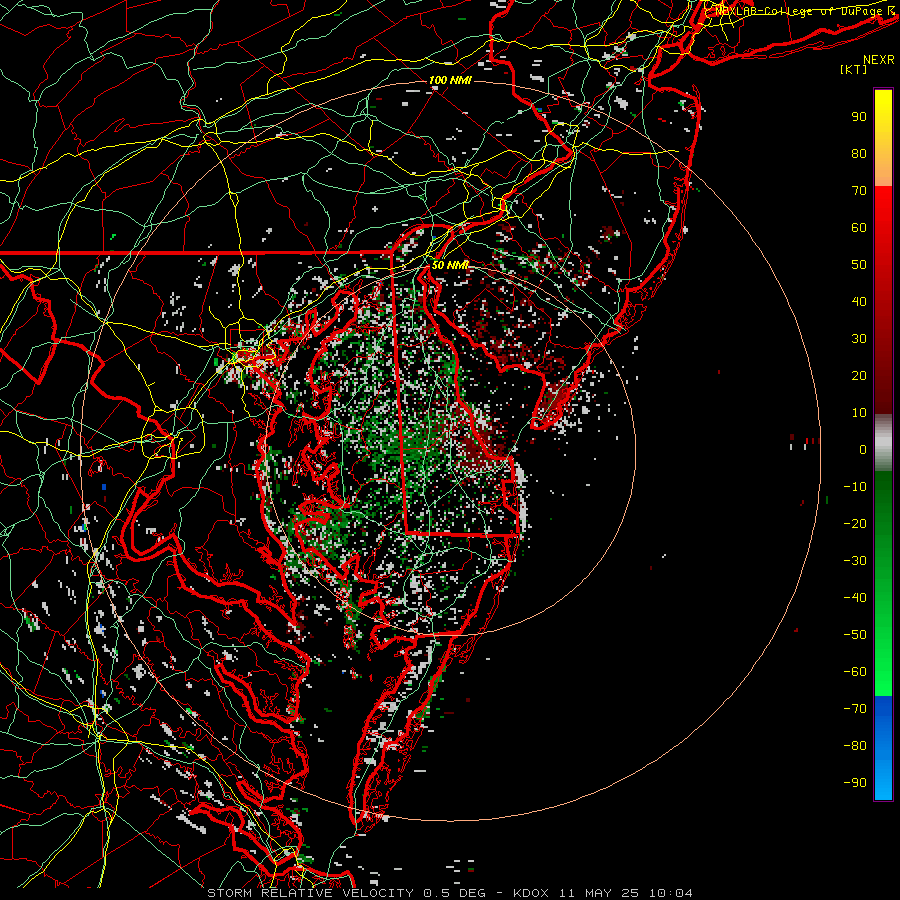The height and width of the screenshot is (900, 900).
Task: Click the 100 NMI range ring label
Action: pyautogui.click(x=450, y=80)
